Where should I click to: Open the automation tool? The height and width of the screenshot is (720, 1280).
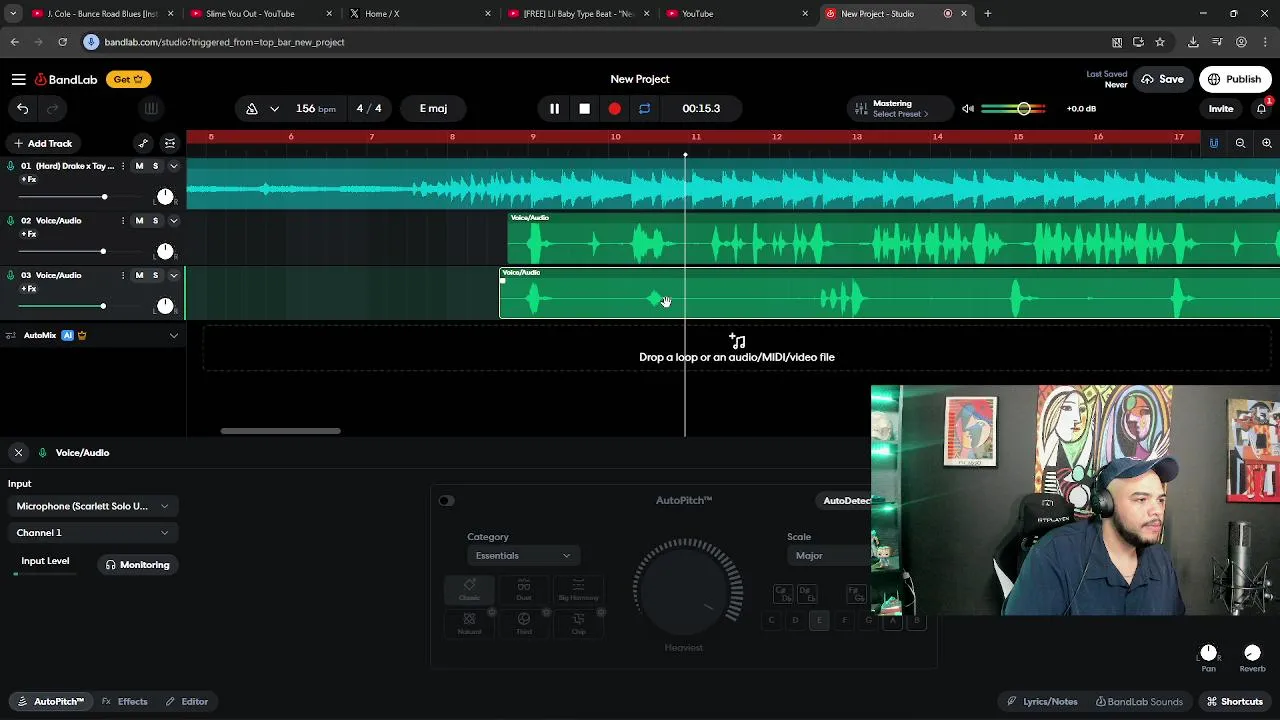(x=143, y=143)
